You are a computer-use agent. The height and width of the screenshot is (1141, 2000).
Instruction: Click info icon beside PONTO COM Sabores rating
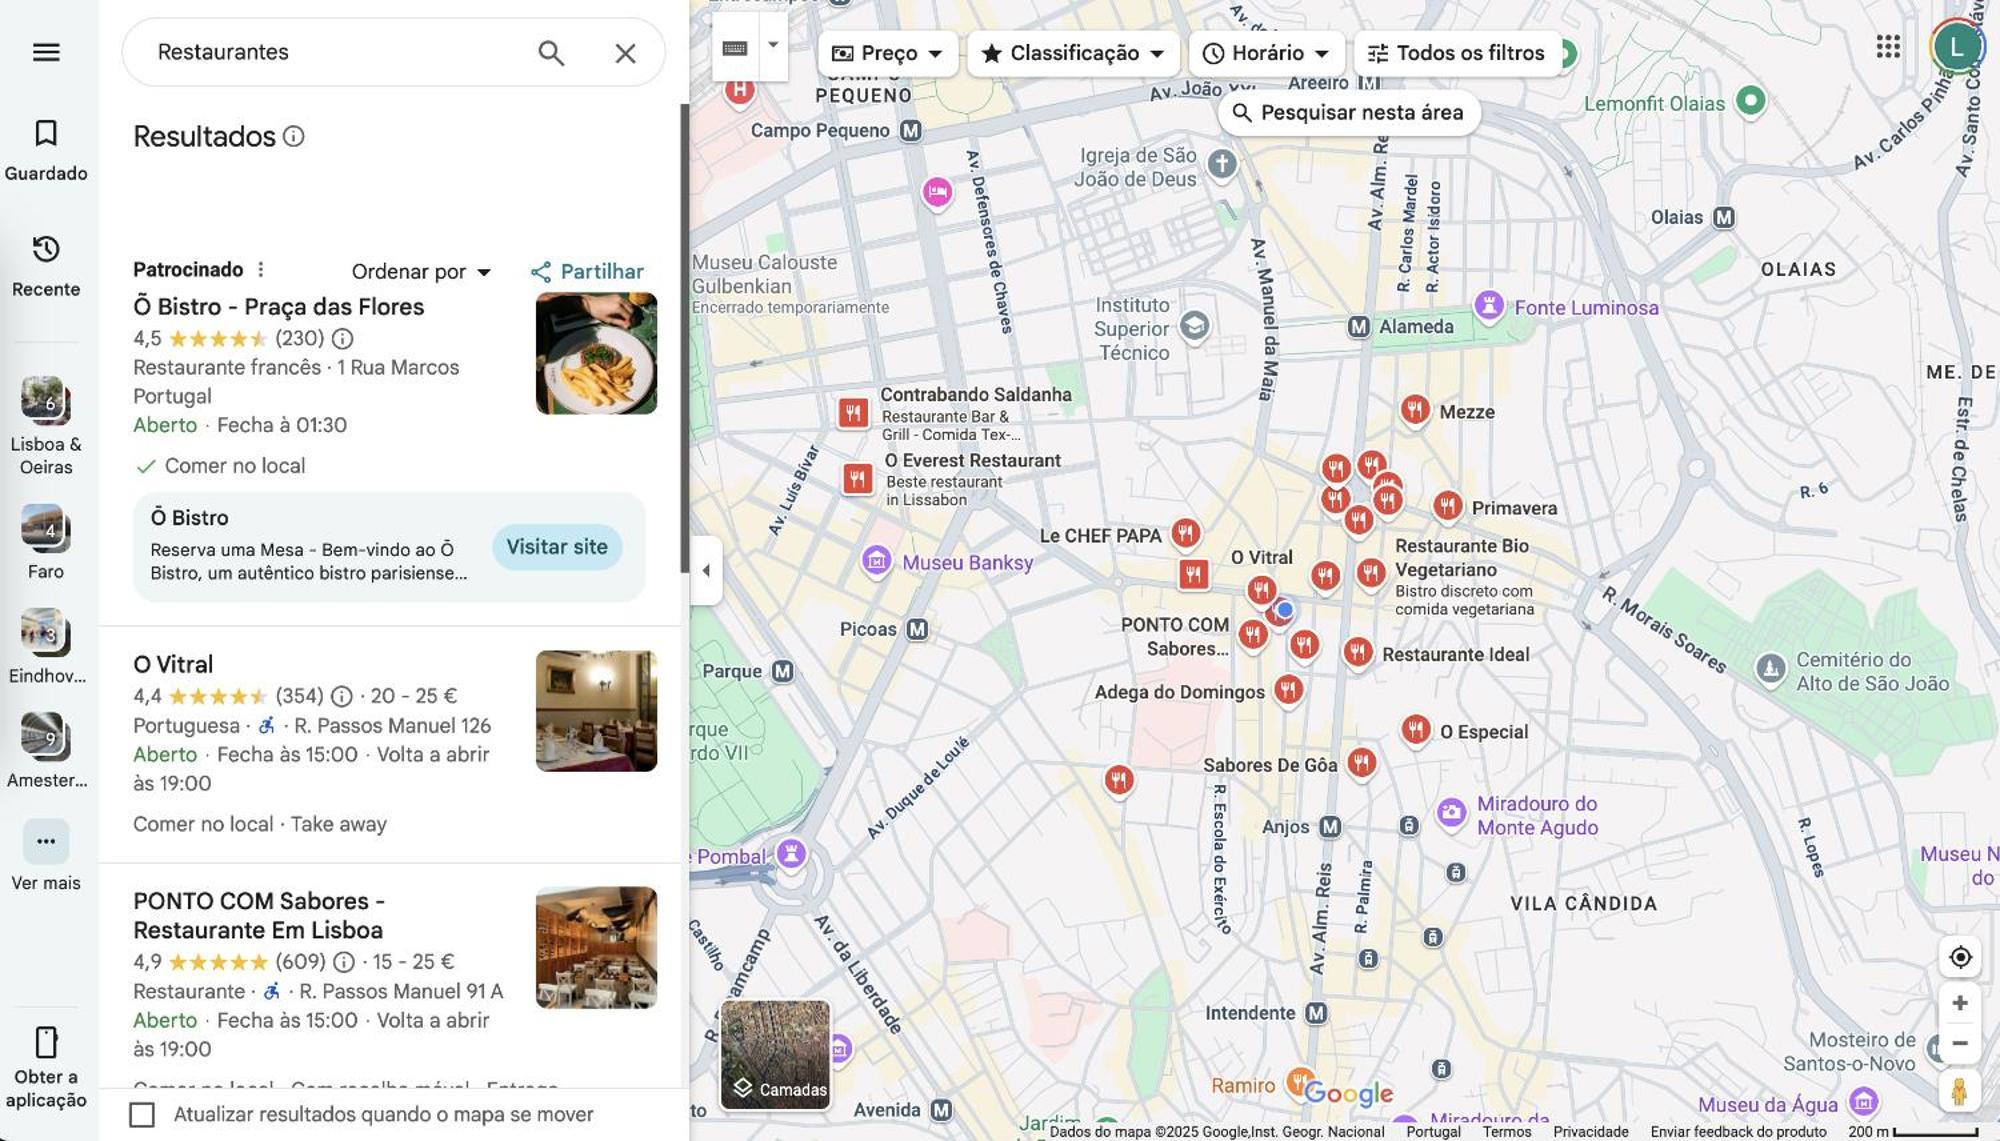tap(344, 962)
